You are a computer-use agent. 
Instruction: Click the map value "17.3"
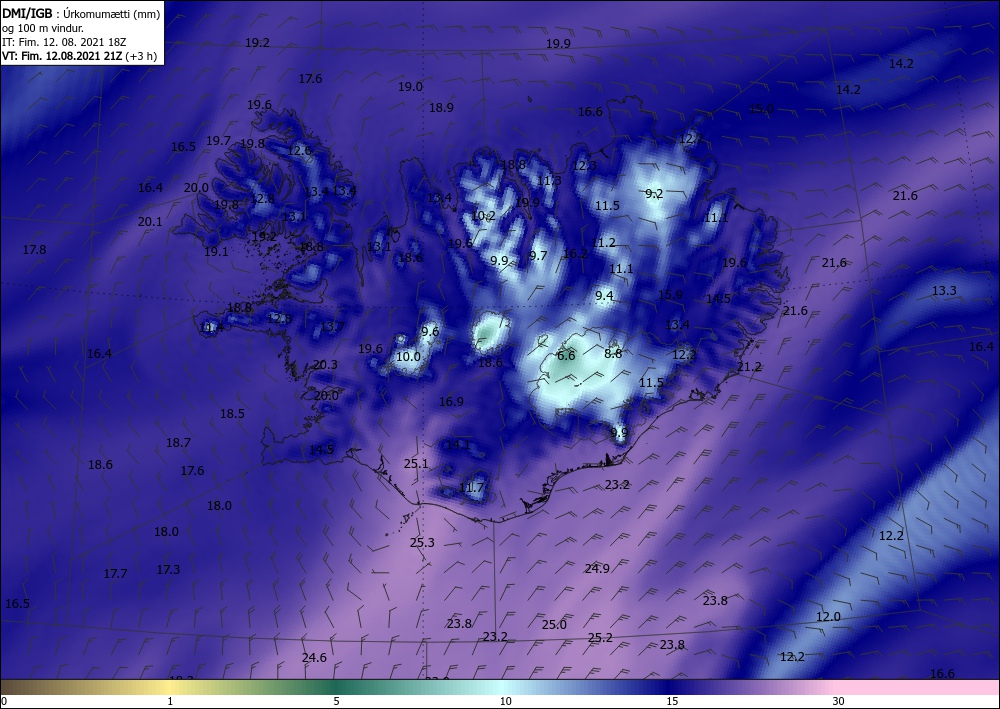(168, 569)
